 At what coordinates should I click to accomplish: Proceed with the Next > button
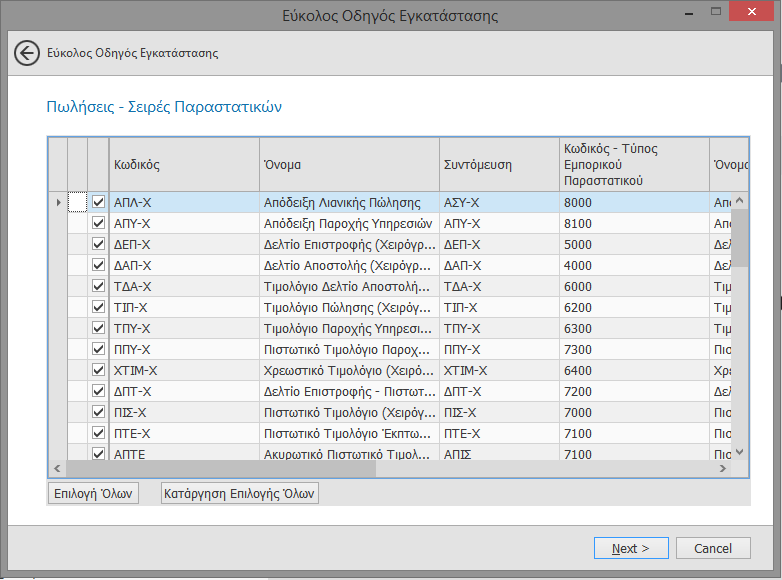[x=631, y=548]
